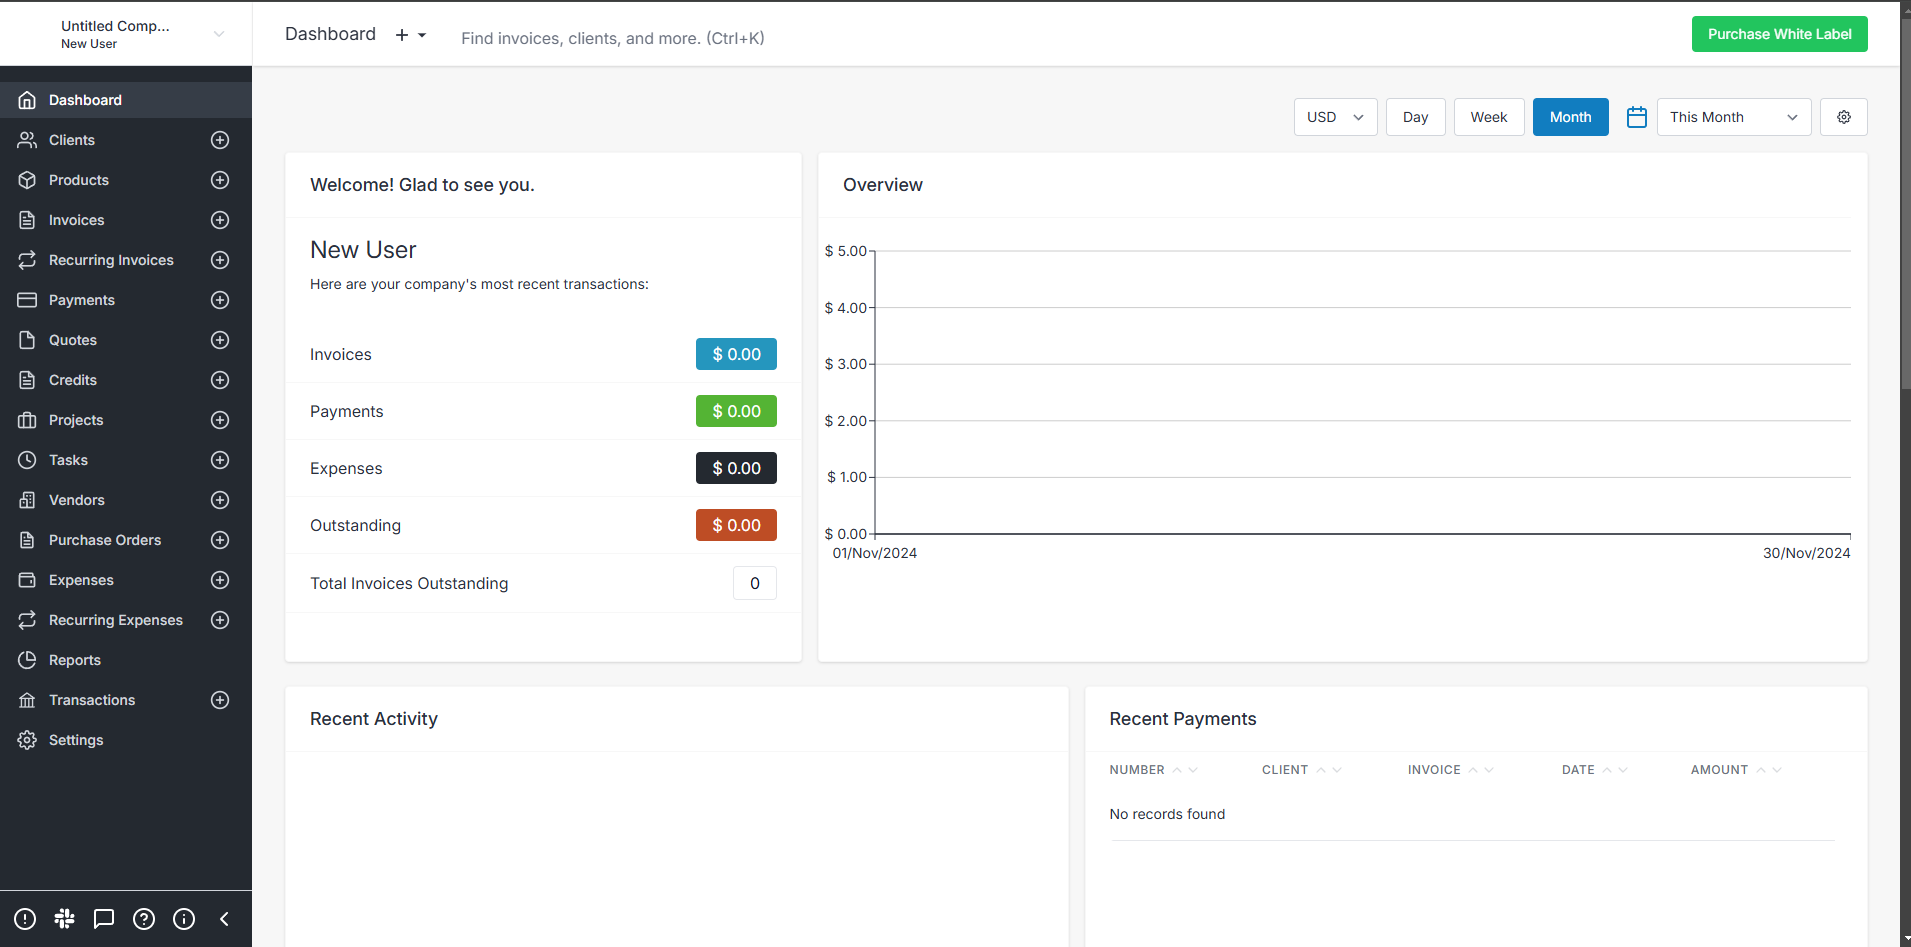Image resolution: width=1911 pixels, height=947 pixels.
Task: Click the plus icon next to Clients
Action: [x=220, y=140]
